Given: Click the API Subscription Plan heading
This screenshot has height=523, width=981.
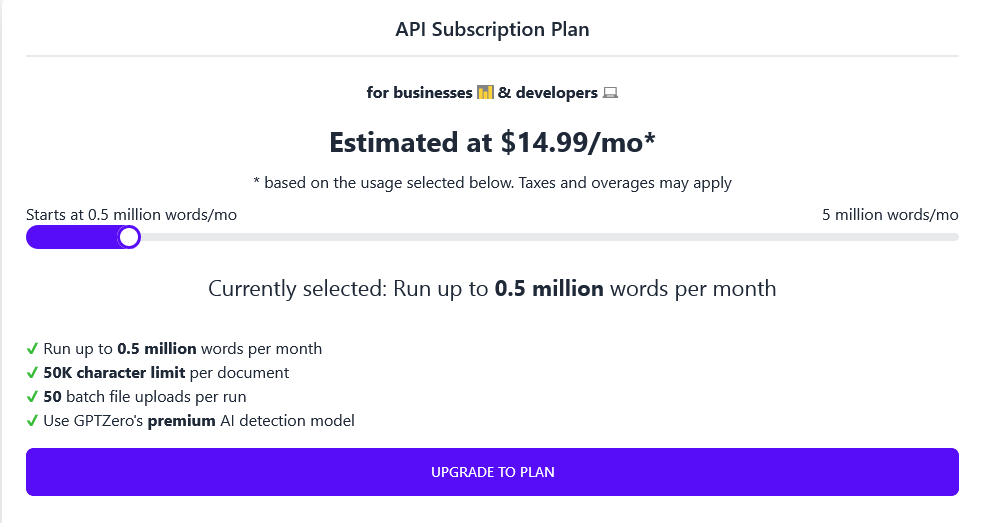Looking at the screenshot, I should coord(492,29).
